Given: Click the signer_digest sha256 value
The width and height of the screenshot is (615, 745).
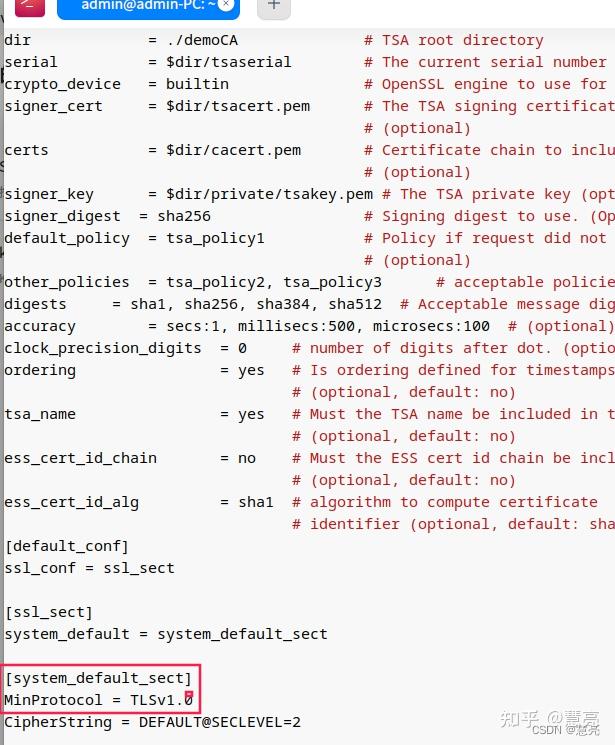Looking at the screenshot, I should [x=184, y=216].
